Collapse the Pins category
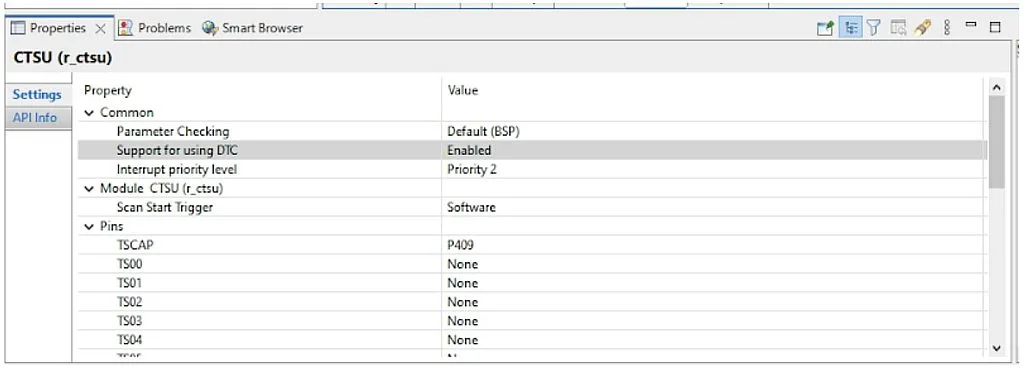This screenshot has height=368, width=1024. click(89, 227)
